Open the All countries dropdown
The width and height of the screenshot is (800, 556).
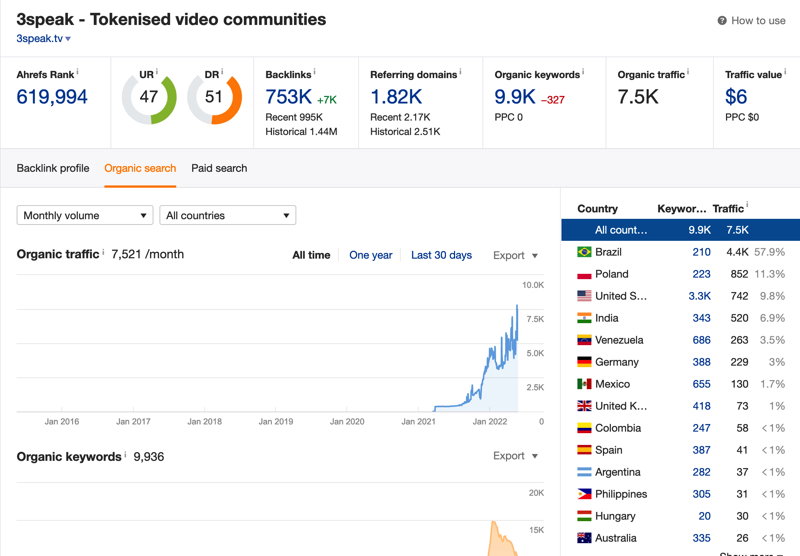coord(228,215)
